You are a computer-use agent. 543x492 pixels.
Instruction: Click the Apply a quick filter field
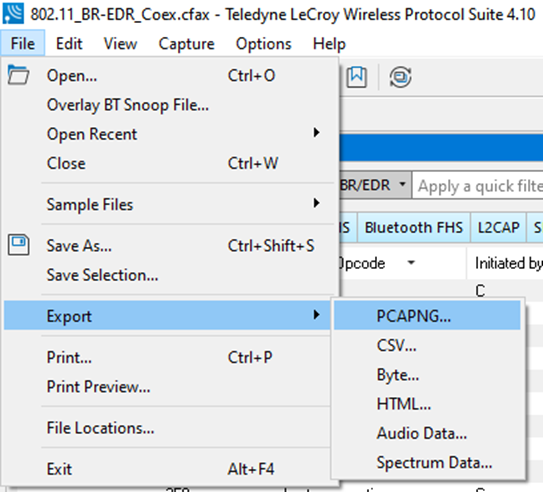coord(478,186)
